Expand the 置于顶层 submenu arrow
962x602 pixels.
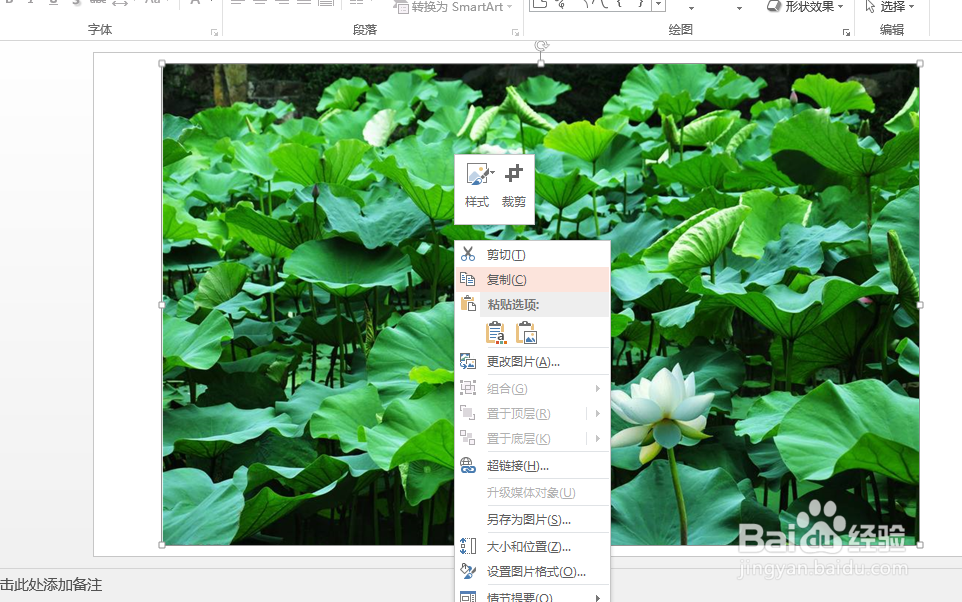pos(598,414)
